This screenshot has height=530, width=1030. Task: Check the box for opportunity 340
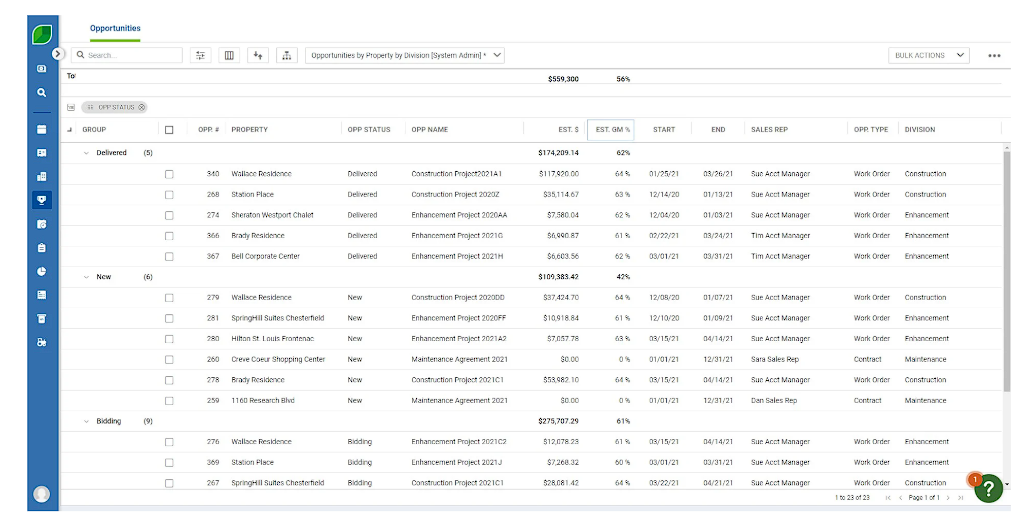[169, 174]
